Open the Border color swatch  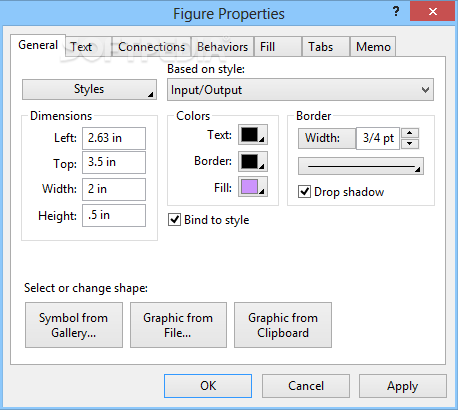pyautogui.click(x=253, y=161)
